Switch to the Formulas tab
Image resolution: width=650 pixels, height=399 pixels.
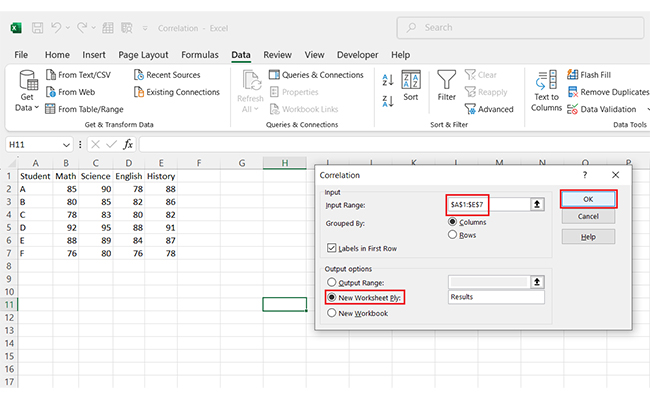(x=200, y=55)
